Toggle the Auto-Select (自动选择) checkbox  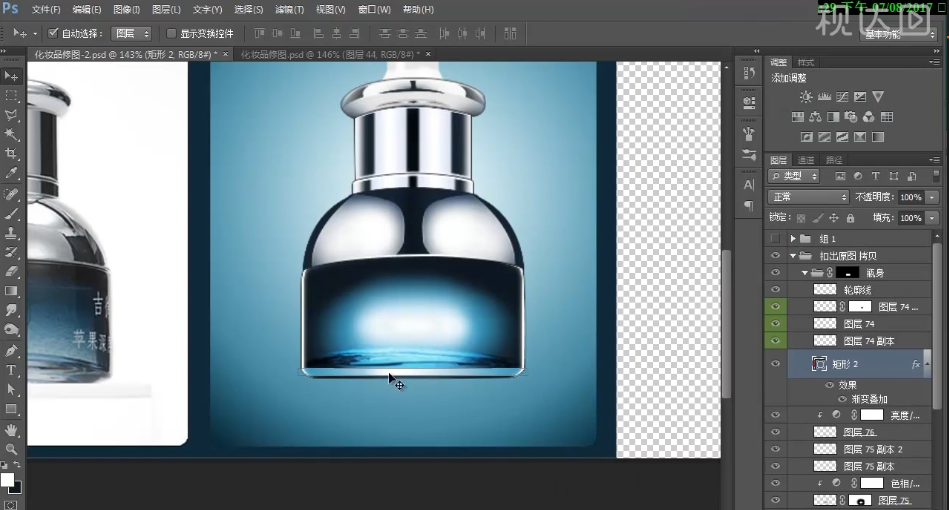point(53,33)
